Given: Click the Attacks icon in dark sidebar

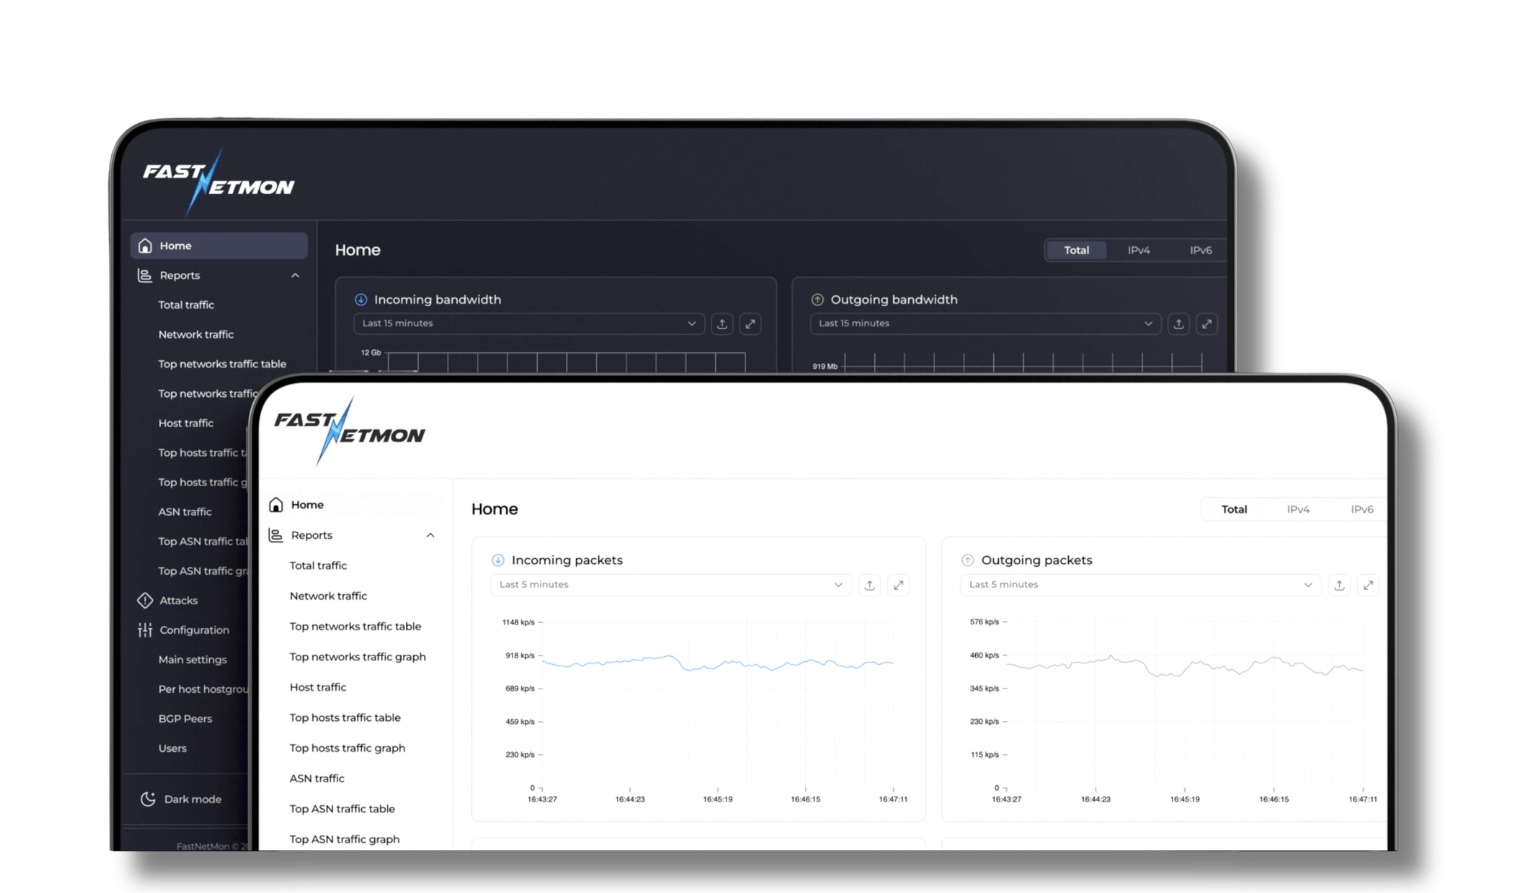Looking at the screenshot, I should pos(145,600).
